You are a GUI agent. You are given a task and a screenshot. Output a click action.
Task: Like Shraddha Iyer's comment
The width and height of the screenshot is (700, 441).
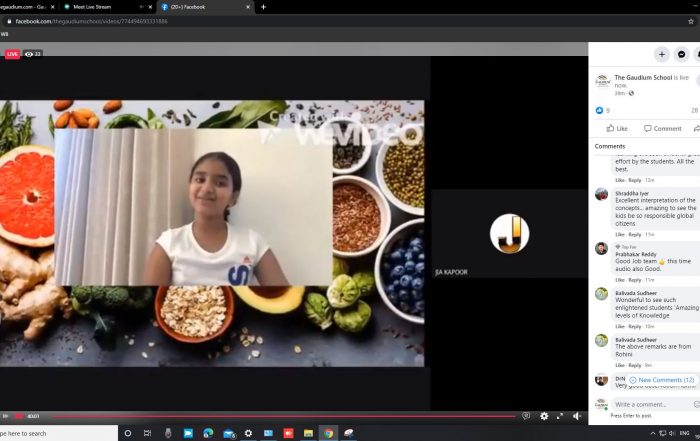coord(620,234)
